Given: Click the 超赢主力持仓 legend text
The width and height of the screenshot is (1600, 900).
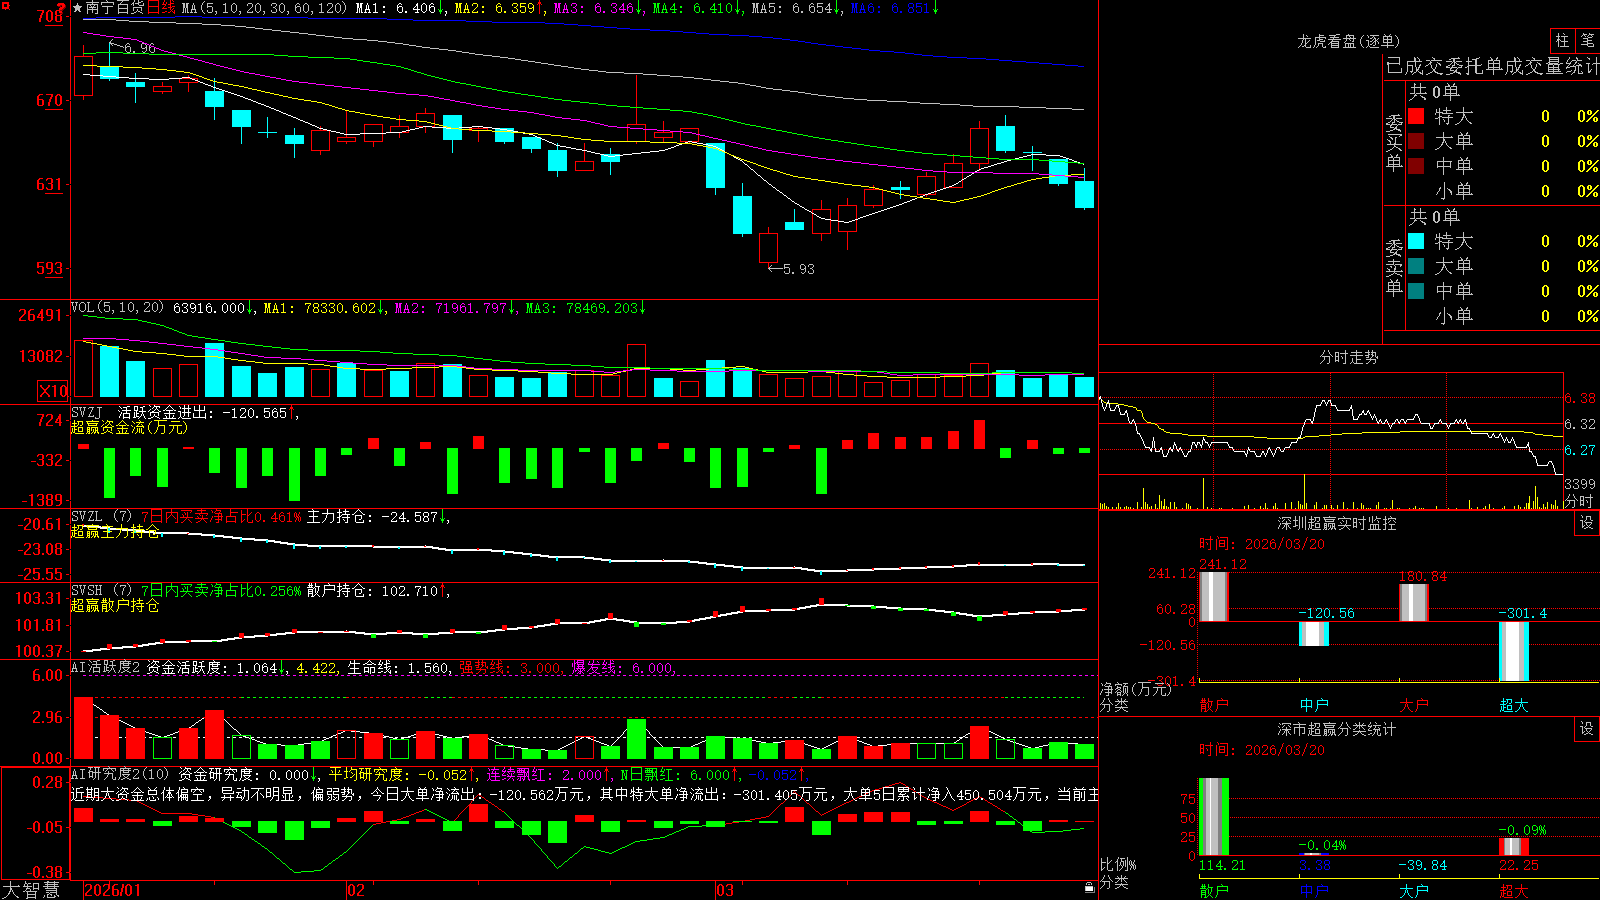Looking at the screenshot, I should [x=115, y=531].
